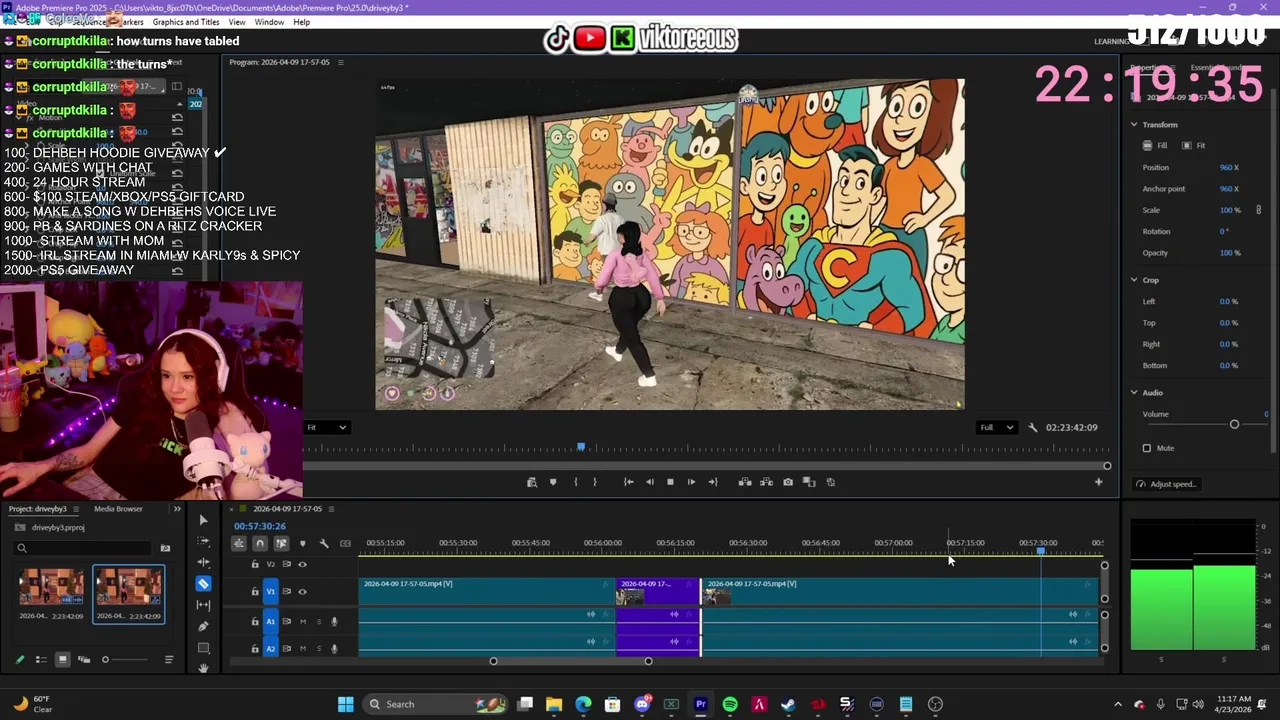This screenshot has width=1280, height=720.
Task: Expand hidden panel tabs chevron
Action: tap(177, 509)
